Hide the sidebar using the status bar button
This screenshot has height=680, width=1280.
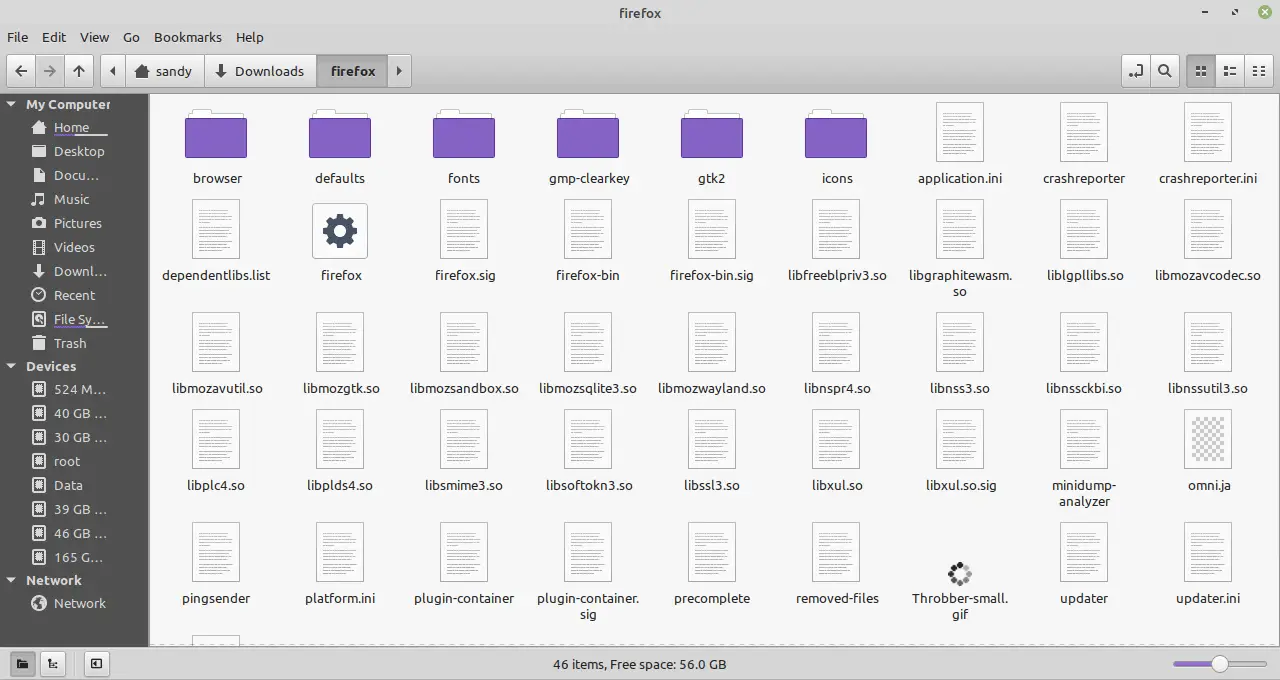click(96, 663)
